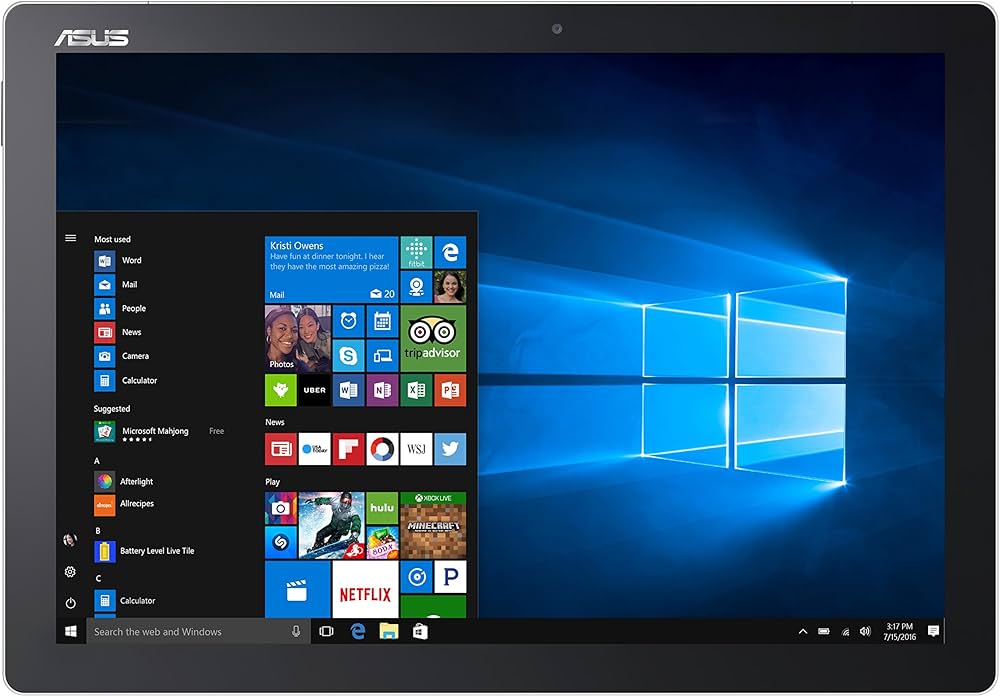The image size is (1000, 697).
Task: Open Settings from the Start sidebar
Action: pos(69,571)
